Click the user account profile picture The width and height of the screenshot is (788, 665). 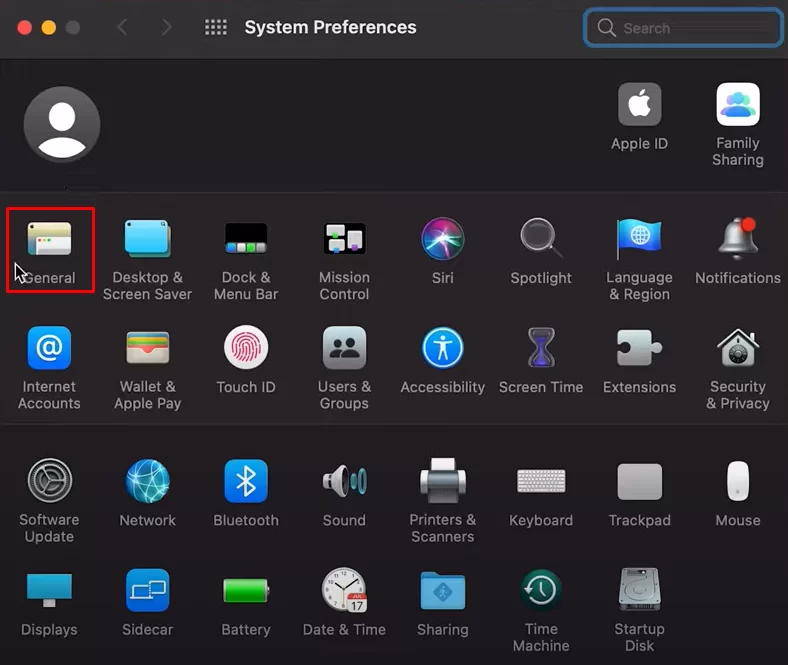pos(62,124)
